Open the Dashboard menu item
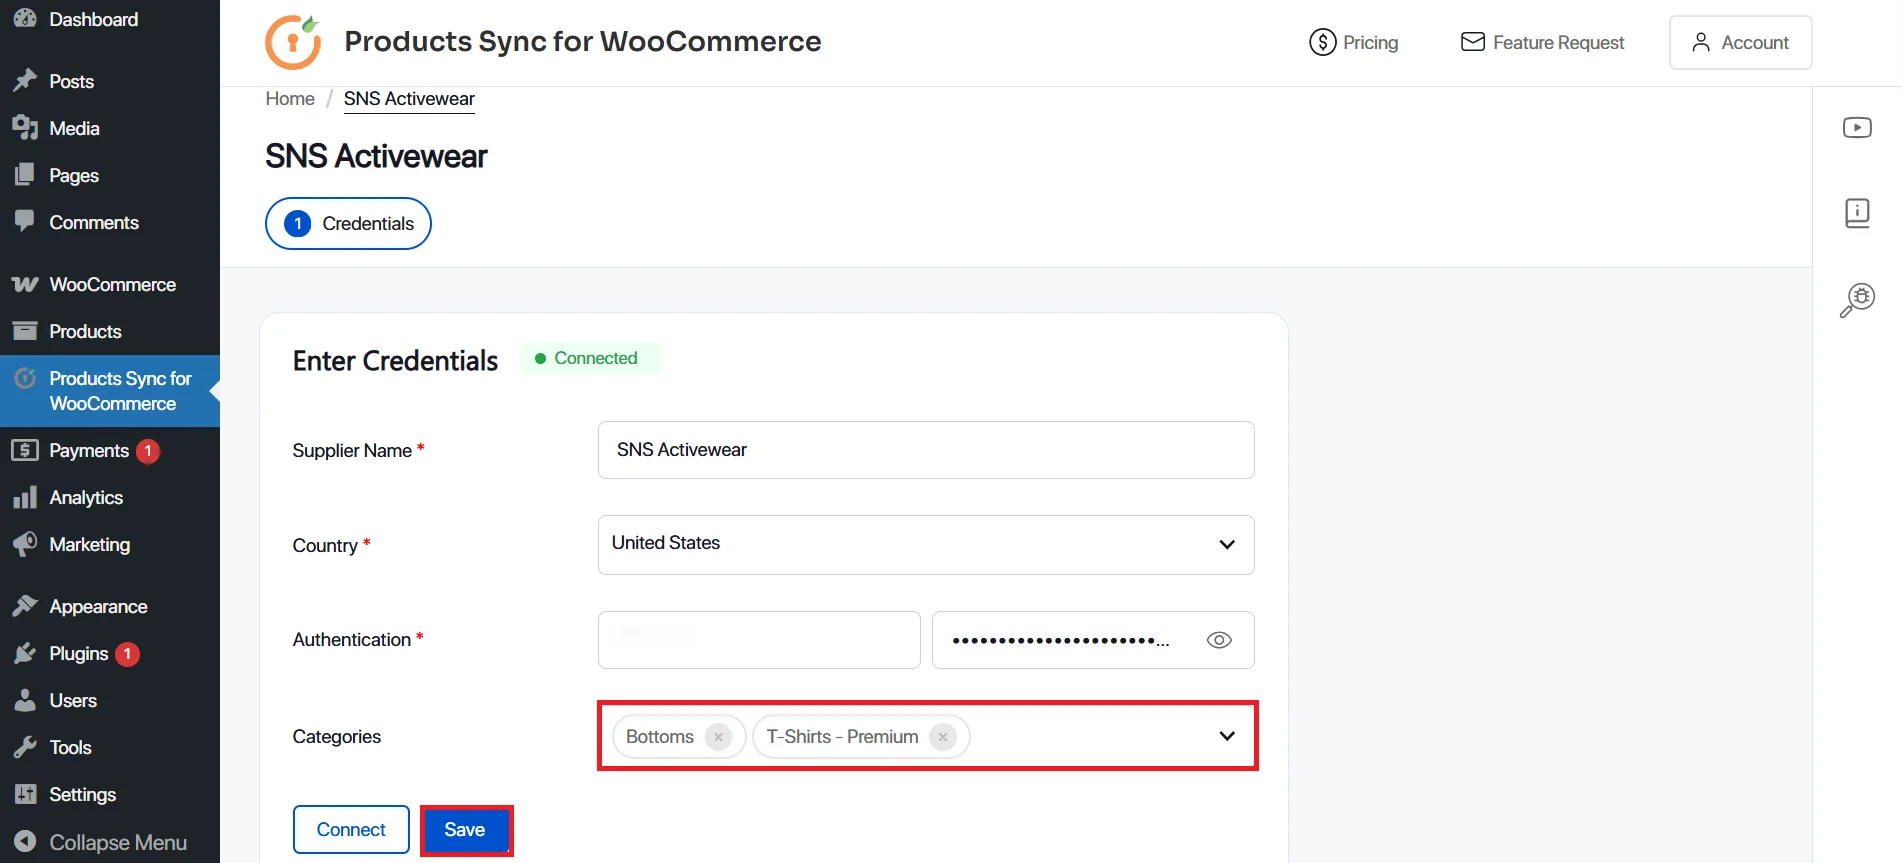The image size is (1903, 863). pyautogui.click(x=93, y=19)
